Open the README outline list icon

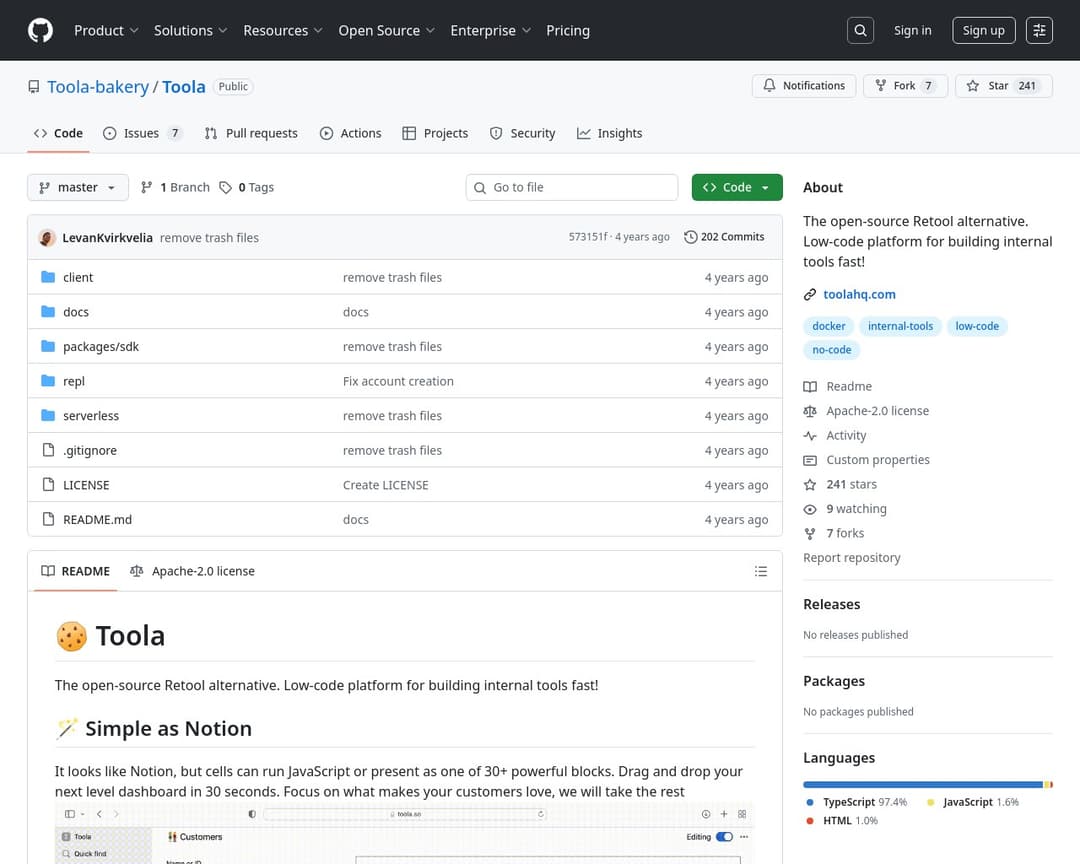click(x=761, y=571)
